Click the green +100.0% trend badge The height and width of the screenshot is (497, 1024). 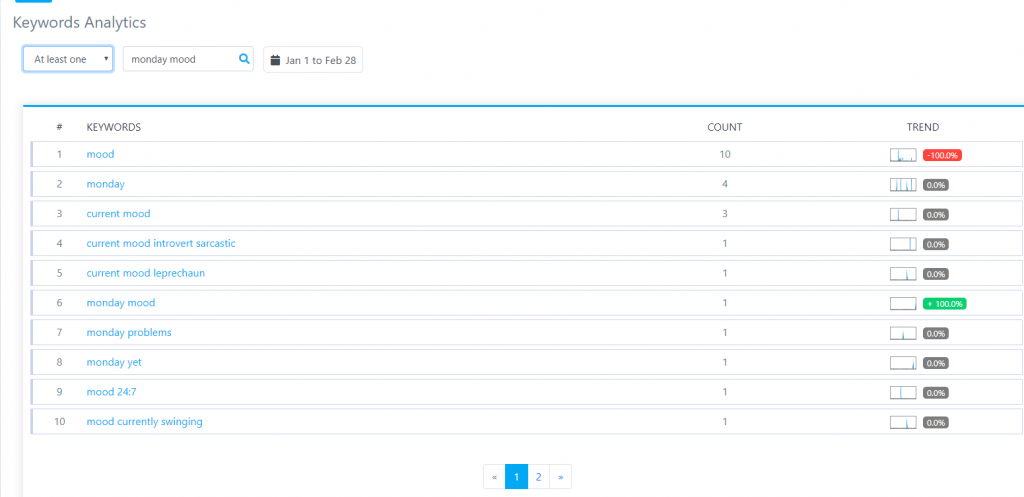[944, 304]
